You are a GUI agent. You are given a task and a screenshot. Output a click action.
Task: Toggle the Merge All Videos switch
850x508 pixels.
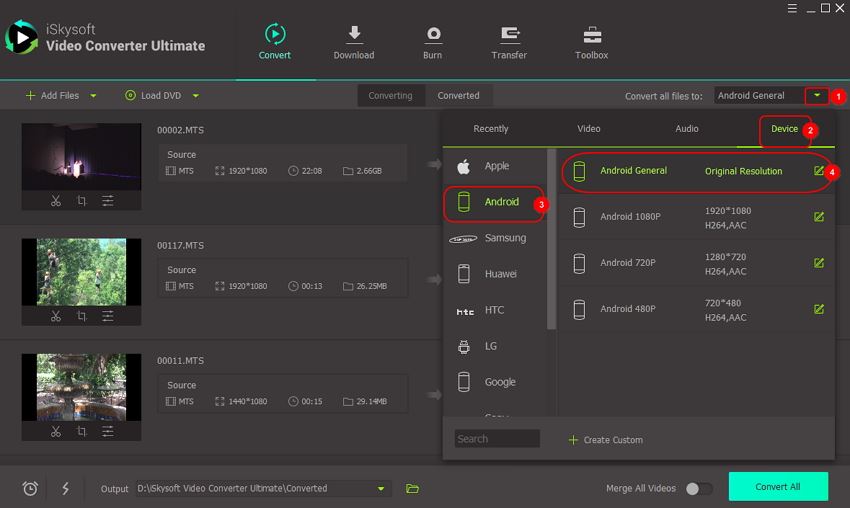pos(699,488)
